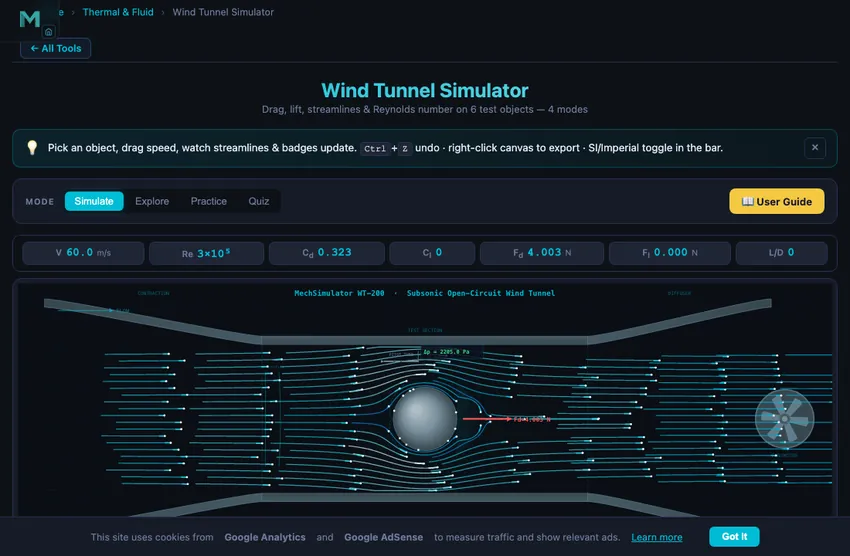
Task: Click the sphere test object in tunnel
Action: (424, 419)
